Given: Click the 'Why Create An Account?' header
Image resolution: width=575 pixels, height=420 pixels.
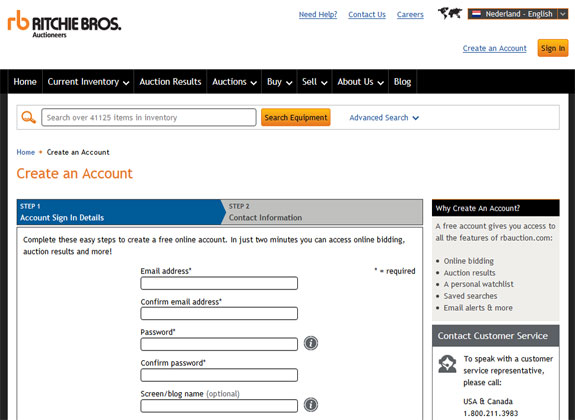Looking at the screenshot, I should point(496,208).
